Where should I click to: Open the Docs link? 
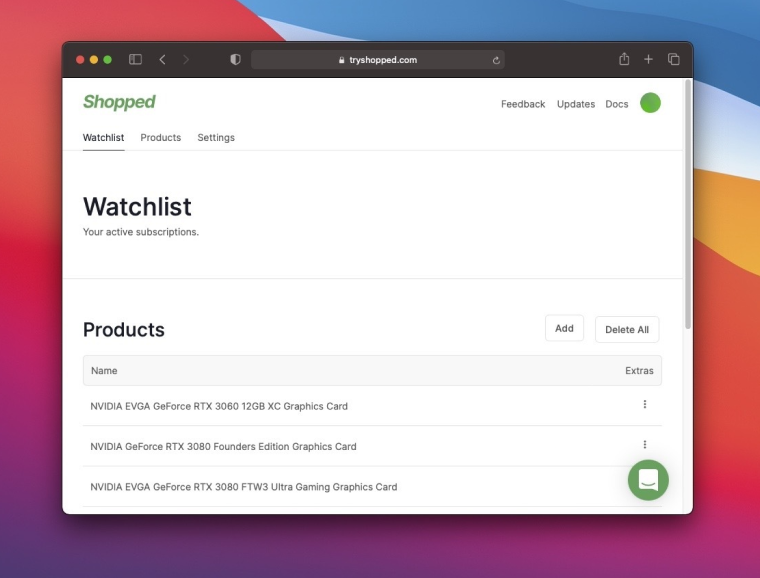(x=617, y=104)
